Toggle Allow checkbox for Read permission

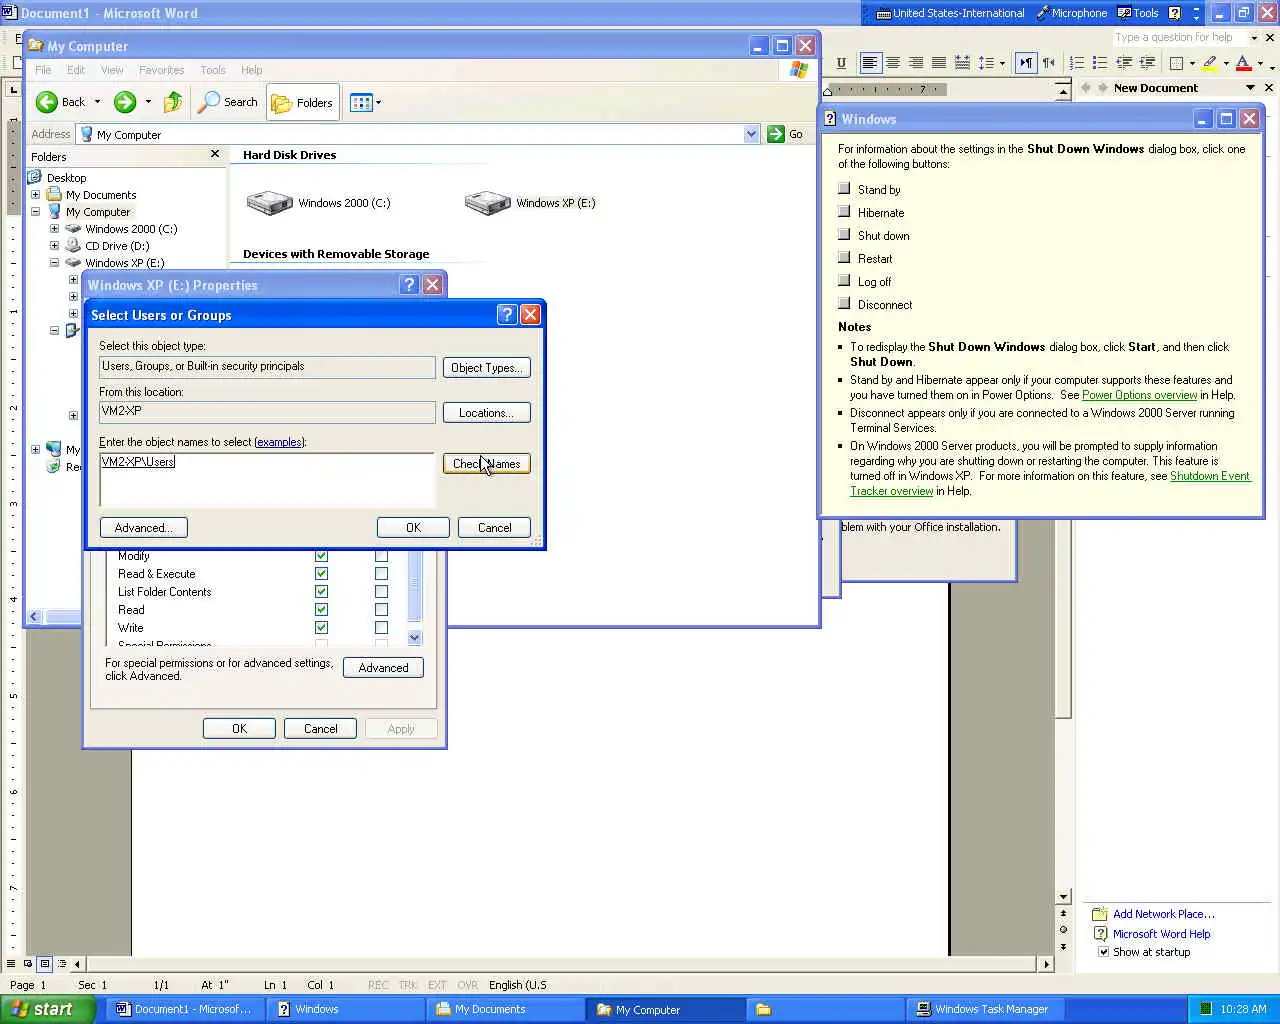pyautogui.click(x=321, y=610)
